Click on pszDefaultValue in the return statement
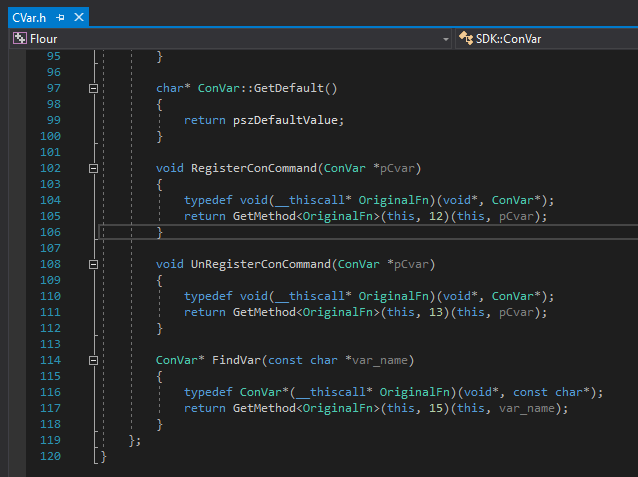Viewport: 638px width, 477px height. (x=286, y=120)
